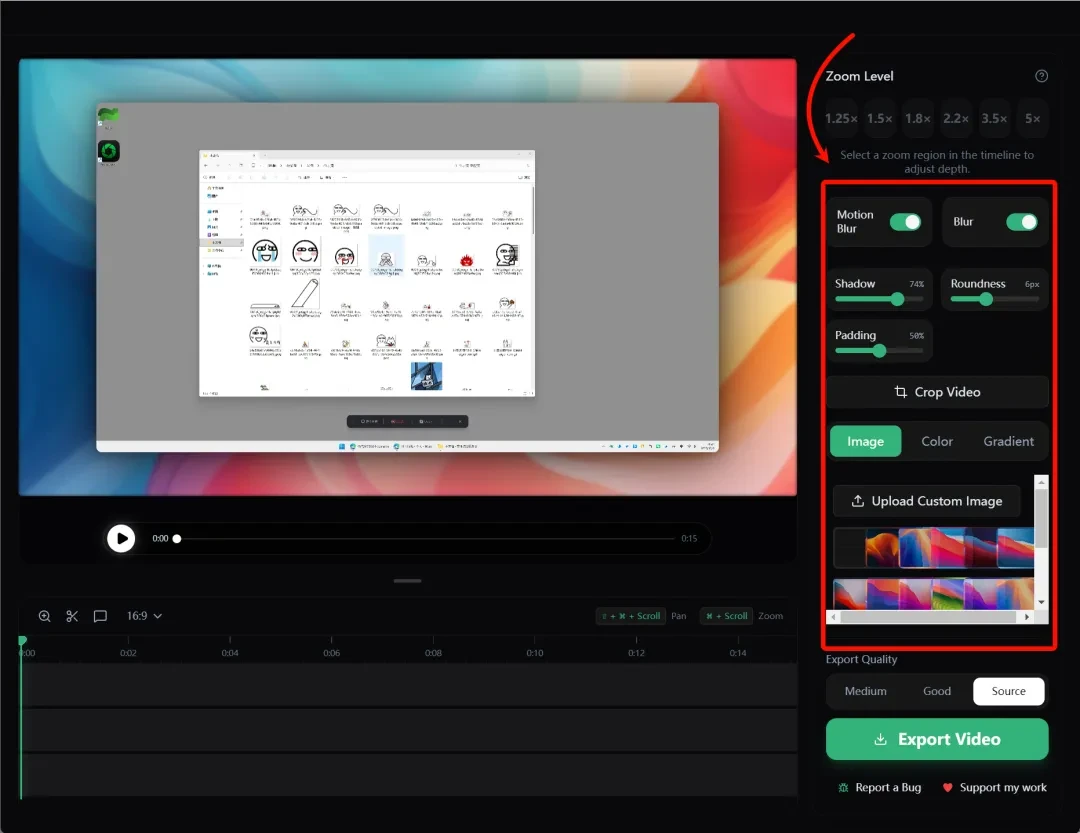This screenshot has height=833, width=1080.
Task: Play the video preview
Action: (x=121, y=539)
